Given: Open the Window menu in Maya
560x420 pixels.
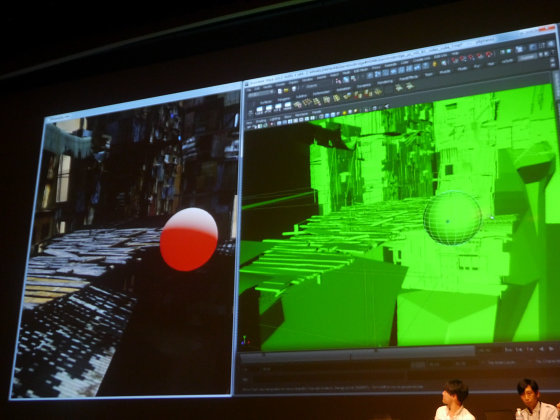Looking at the screenshot, I should click(x=308, y=80).
